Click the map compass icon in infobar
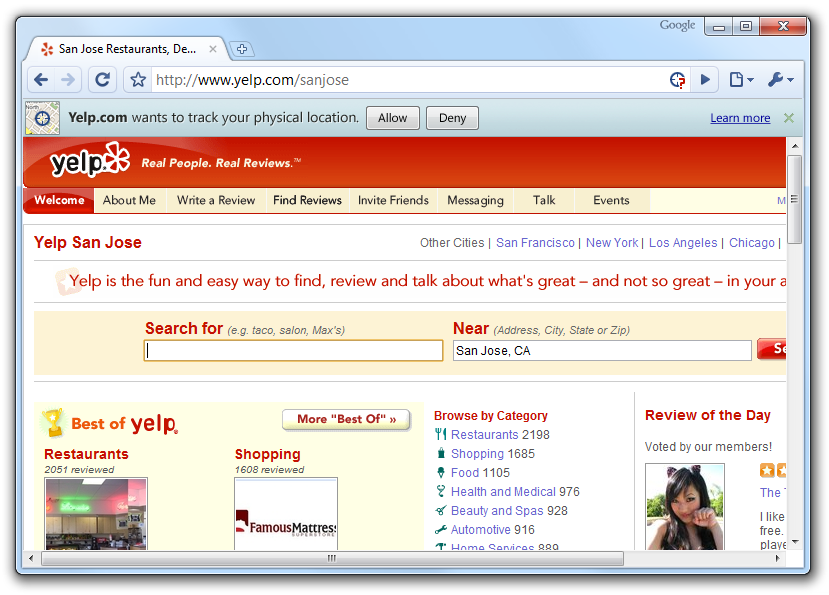Image resolution: width=829 pixels, height=595 pixels. tap(42, 118)
